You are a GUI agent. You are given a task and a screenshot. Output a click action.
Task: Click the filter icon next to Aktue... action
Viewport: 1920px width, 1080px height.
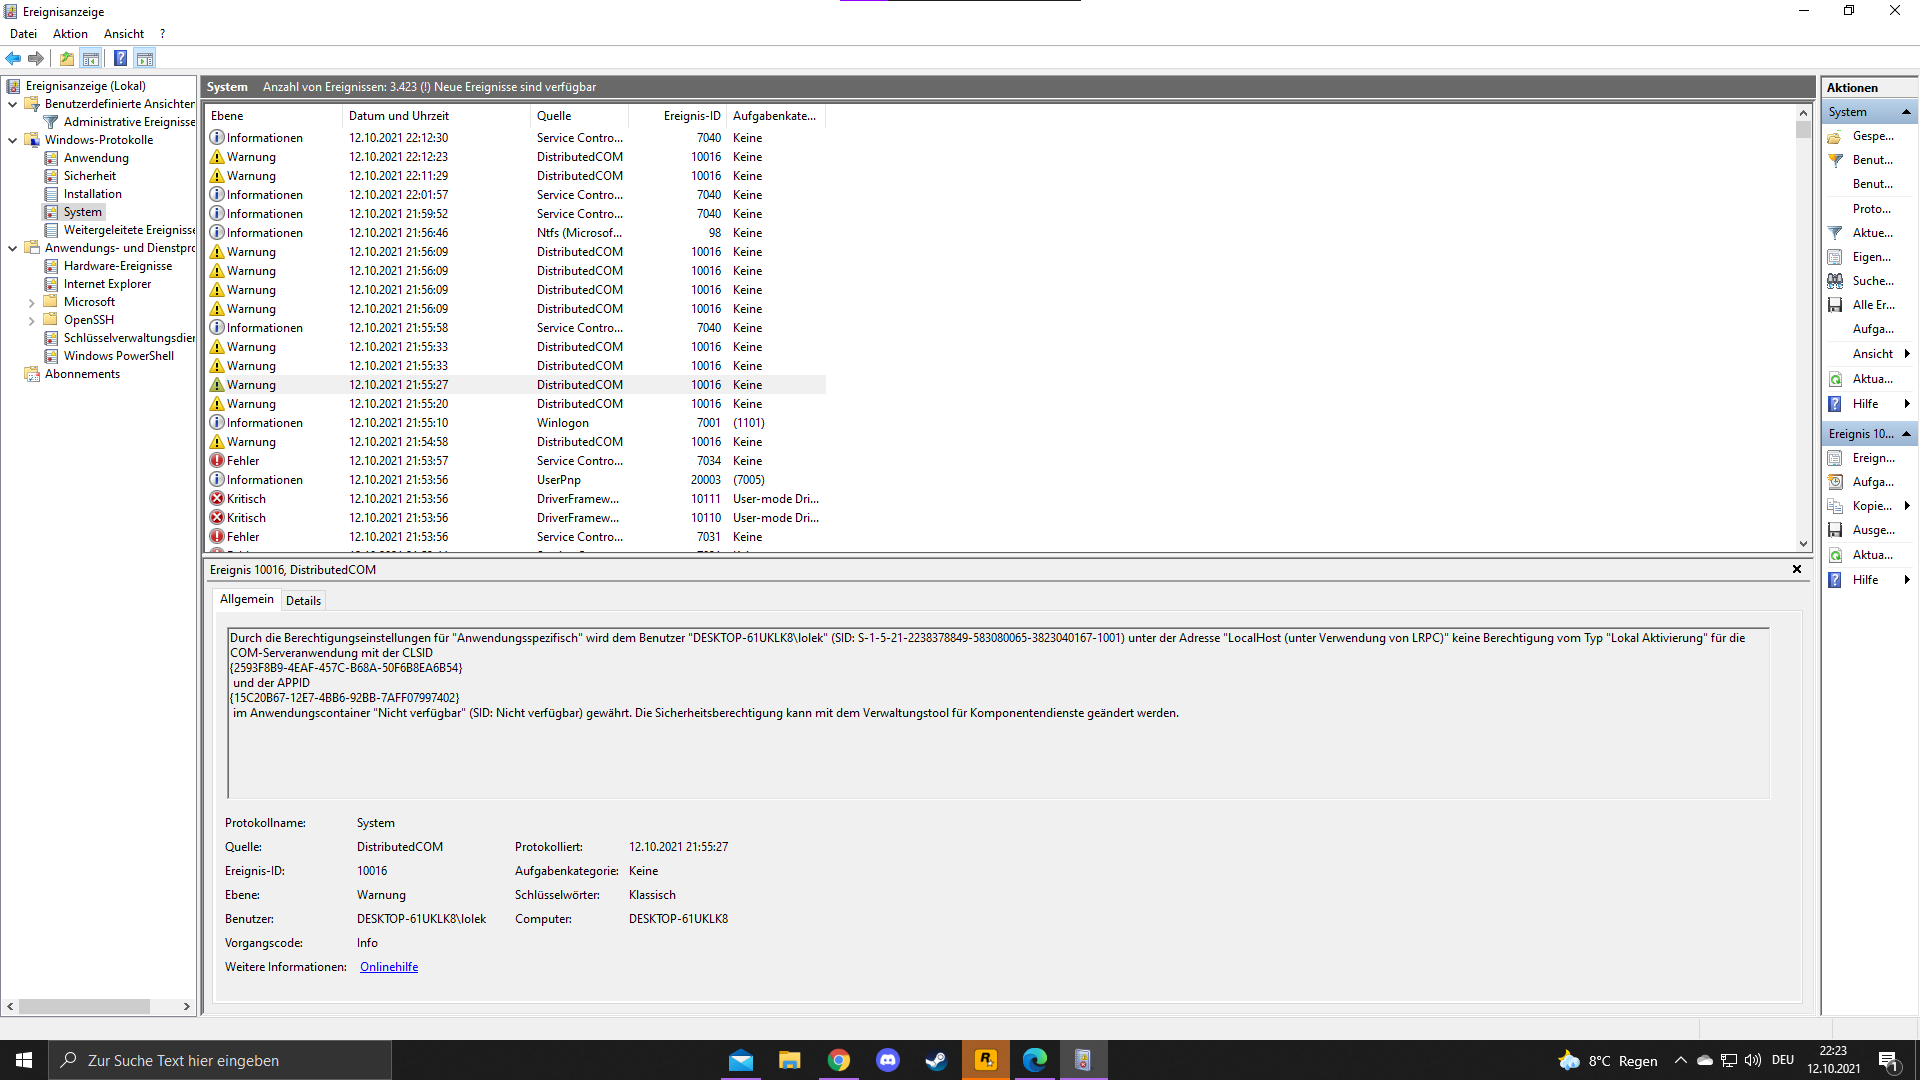coord(1835,233)
